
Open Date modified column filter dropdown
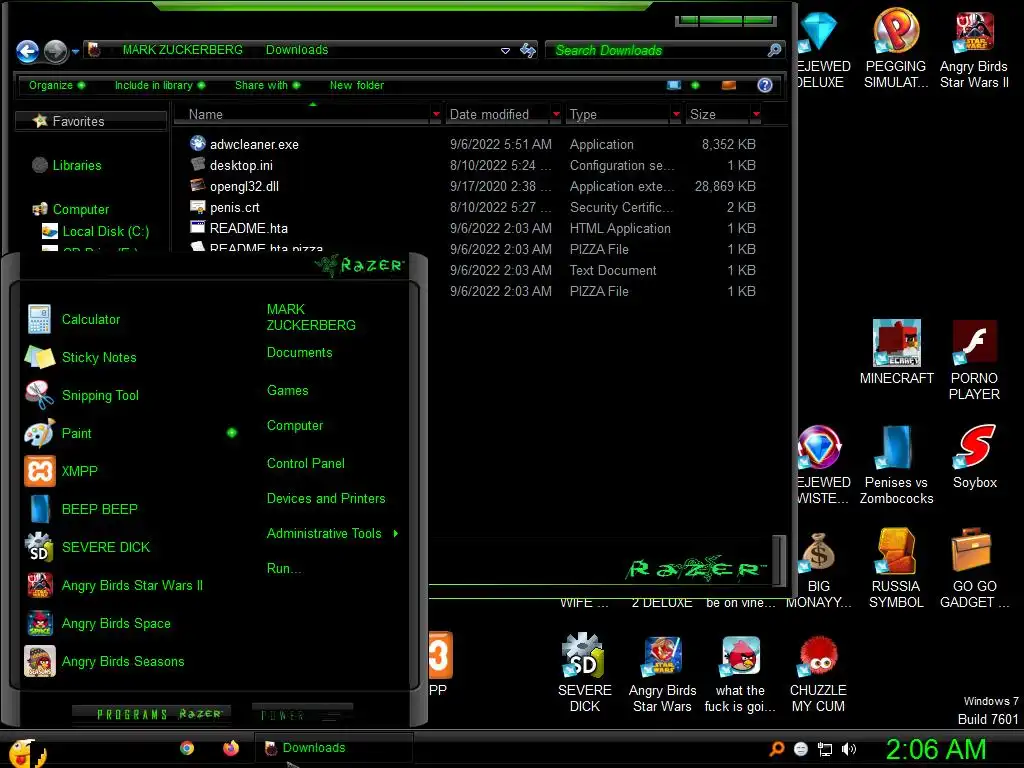[x=556, y=114]
